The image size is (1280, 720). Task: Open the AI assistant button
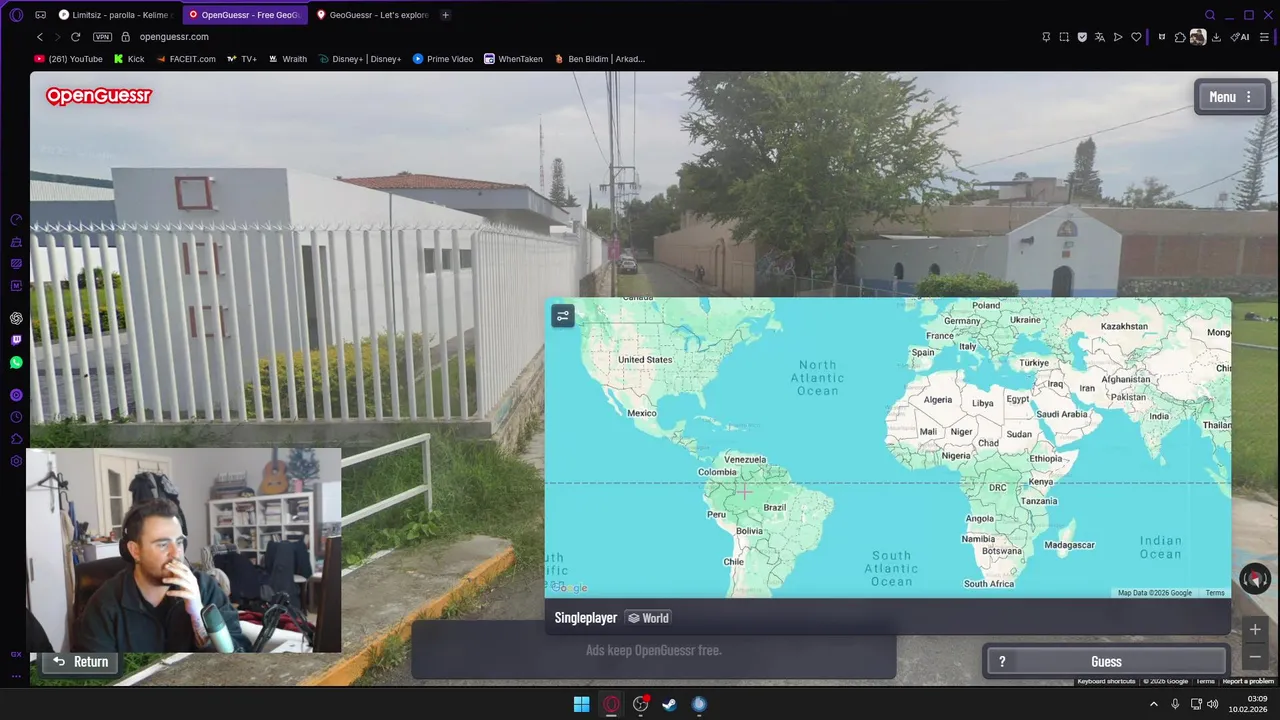pos(1240,37)
